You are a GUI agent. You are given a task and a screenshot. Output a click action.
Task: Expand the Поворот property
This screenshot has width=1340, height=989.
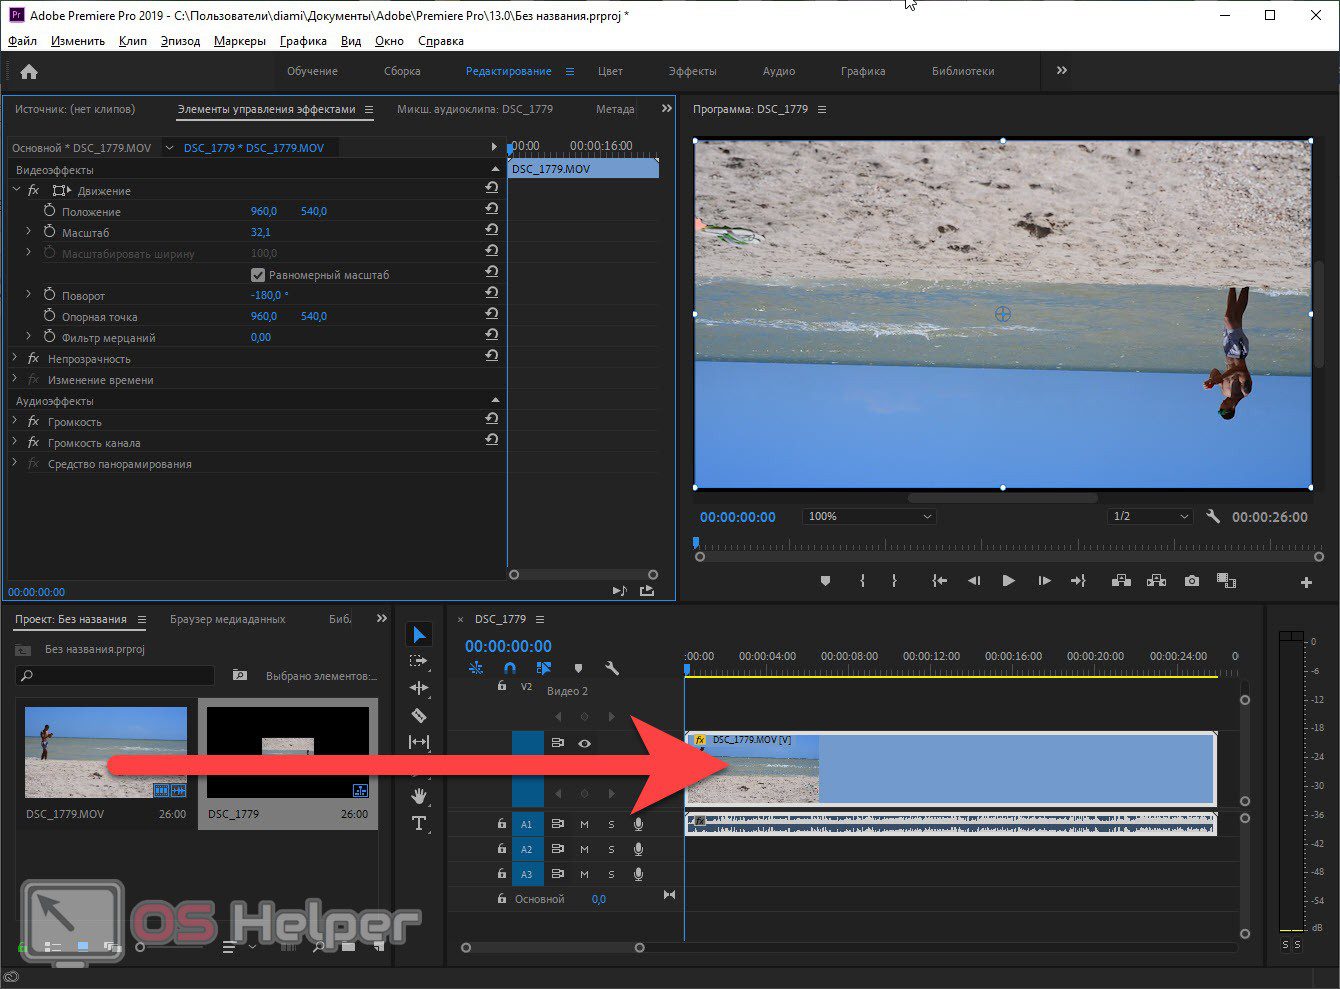[x=29, y=295]
